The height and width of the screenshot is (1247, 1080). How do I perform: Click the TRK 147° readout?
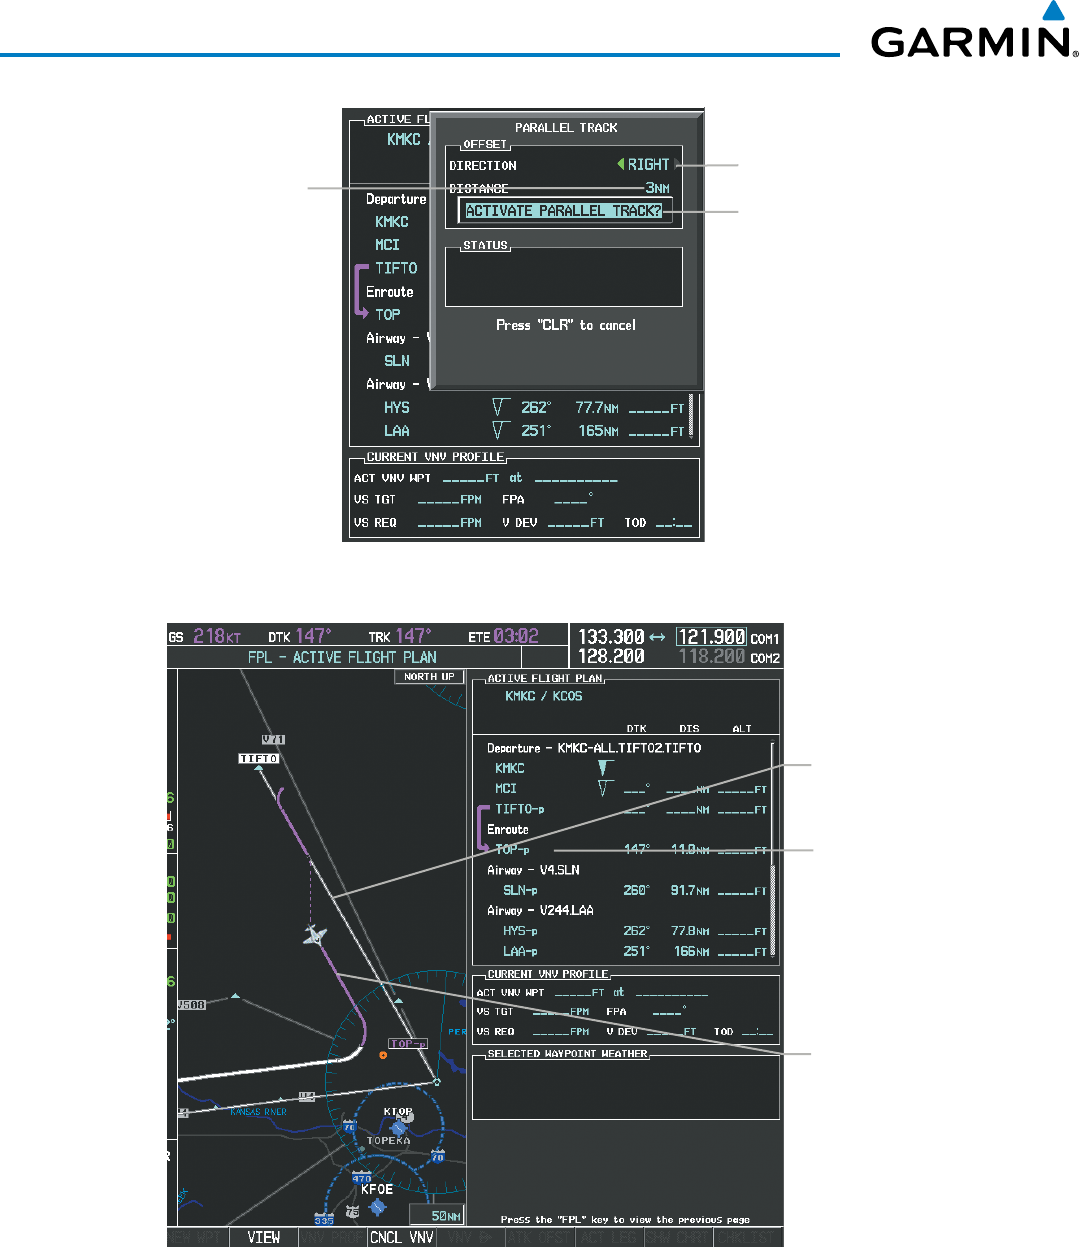coord(399,636)
